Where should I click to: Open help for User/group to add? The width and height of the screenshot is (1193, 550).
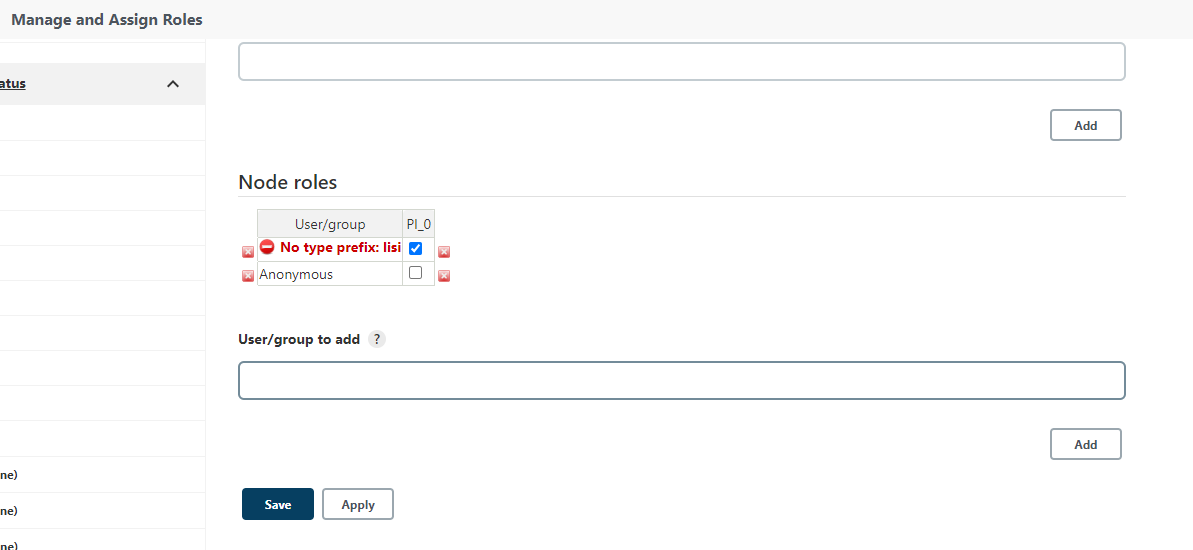(377, 339)
